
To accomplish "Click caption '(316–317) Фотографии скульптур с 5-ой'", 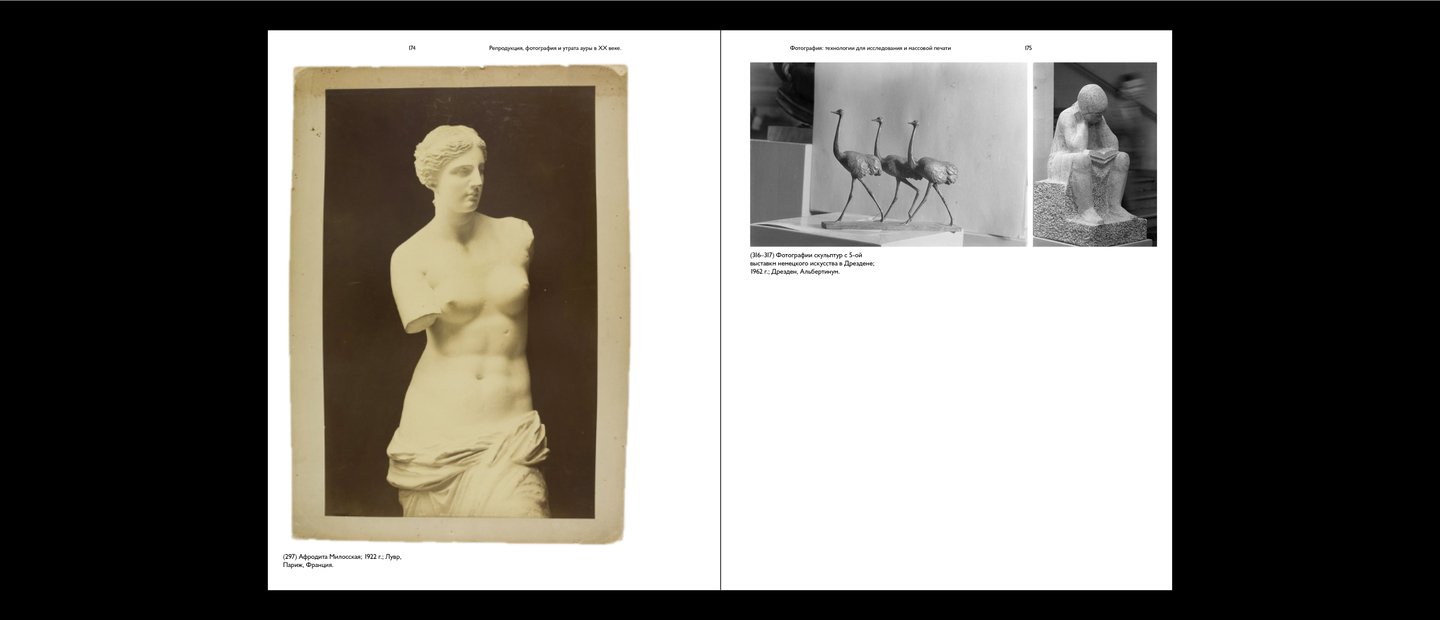I will click(806, 255).
